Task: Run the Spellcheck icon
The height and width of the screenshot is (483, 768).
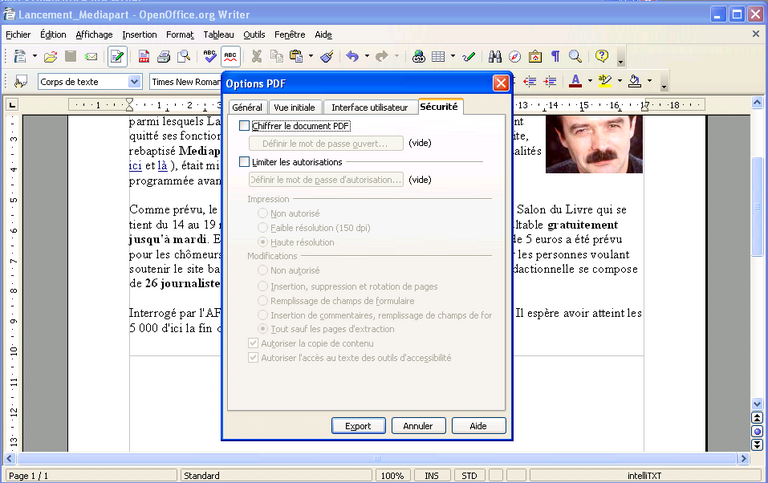Action: click(x=210, y=57)
